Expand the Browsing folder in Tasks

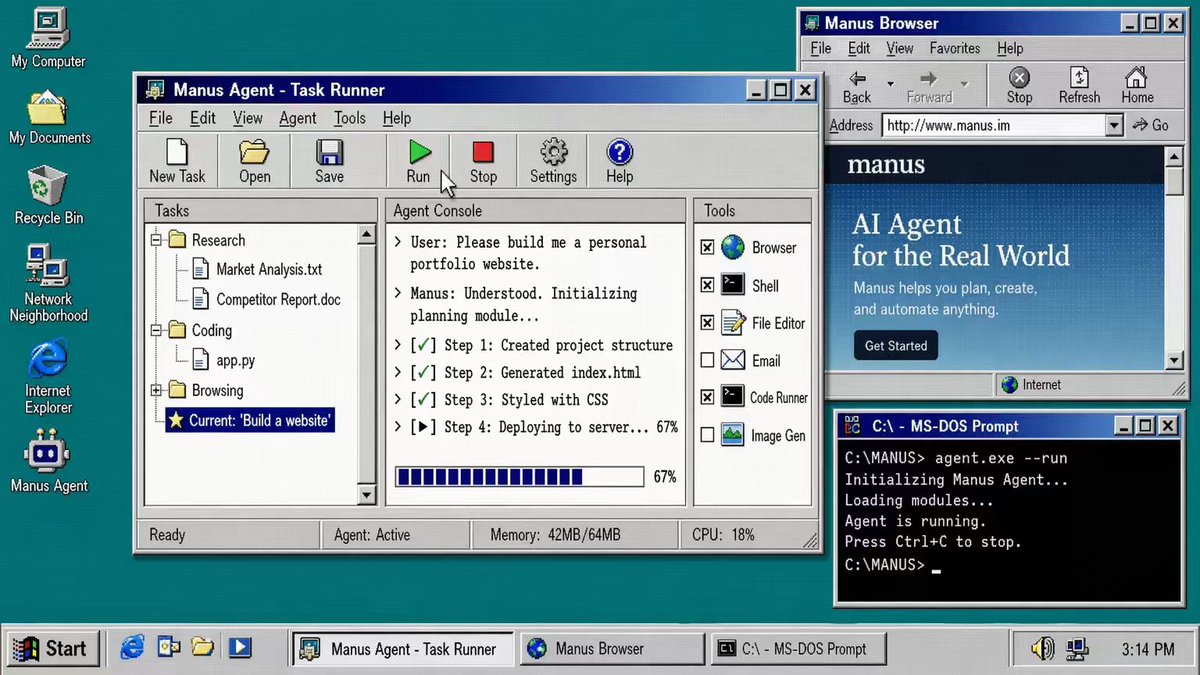point(156,390)
